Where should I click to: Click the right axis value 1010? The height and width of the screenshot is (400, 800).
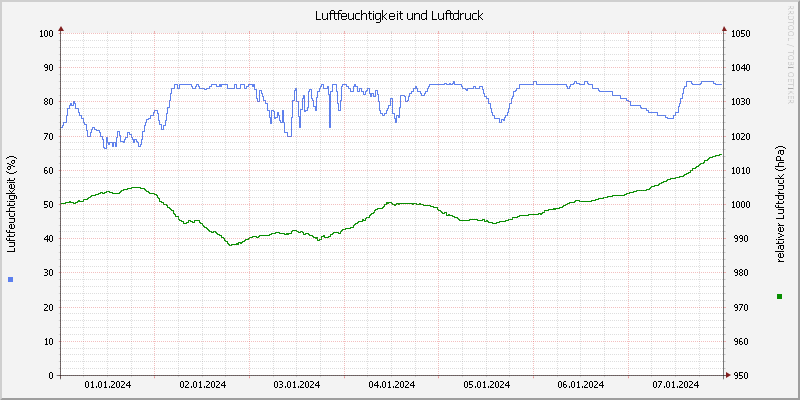click(740, 170)
